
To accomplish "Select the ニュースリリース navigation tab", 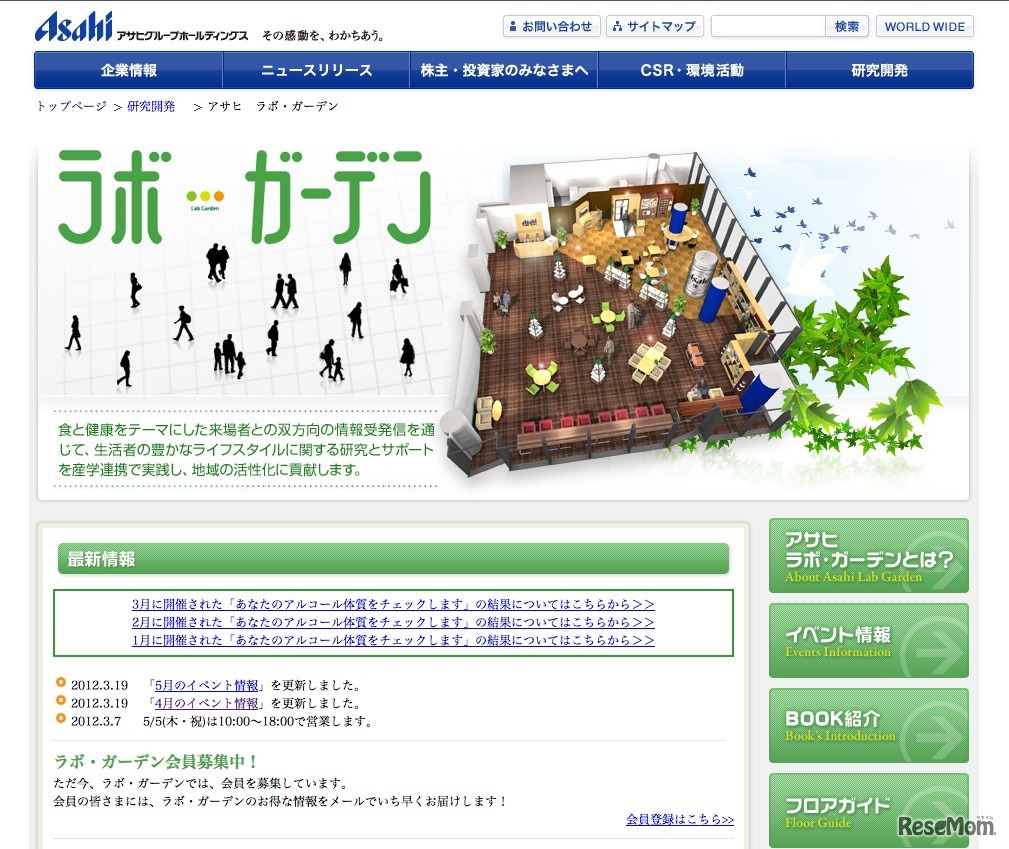I will [317, 70].
